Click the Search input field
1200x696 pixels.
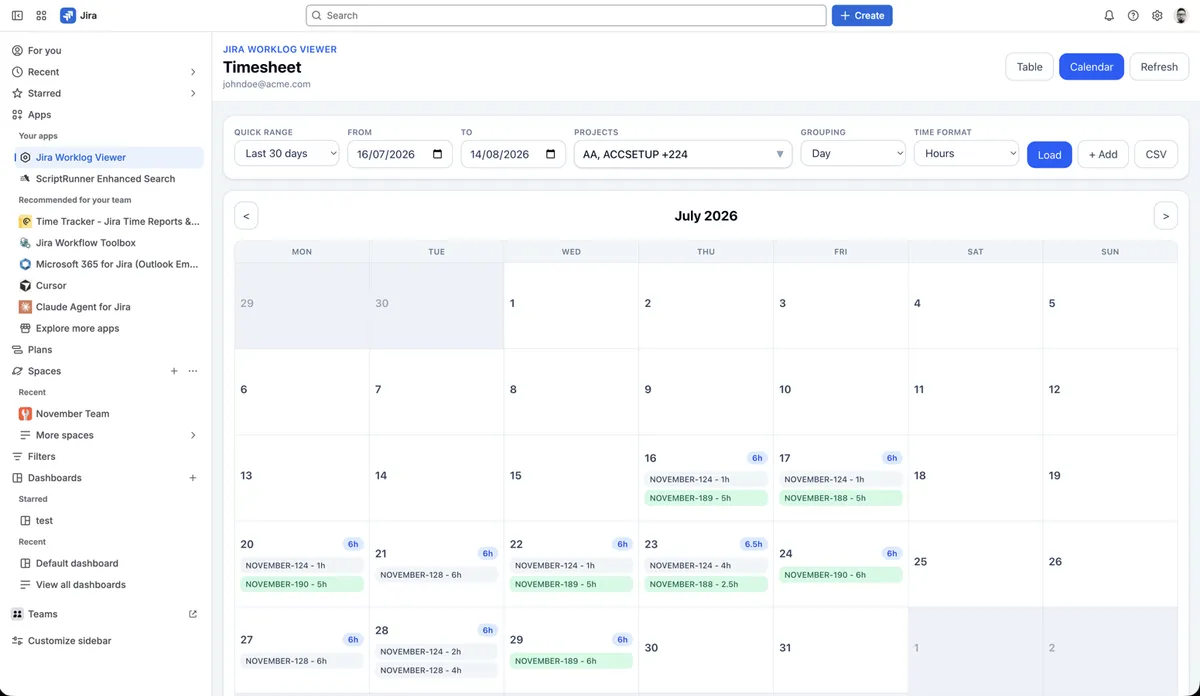point(566,16)
